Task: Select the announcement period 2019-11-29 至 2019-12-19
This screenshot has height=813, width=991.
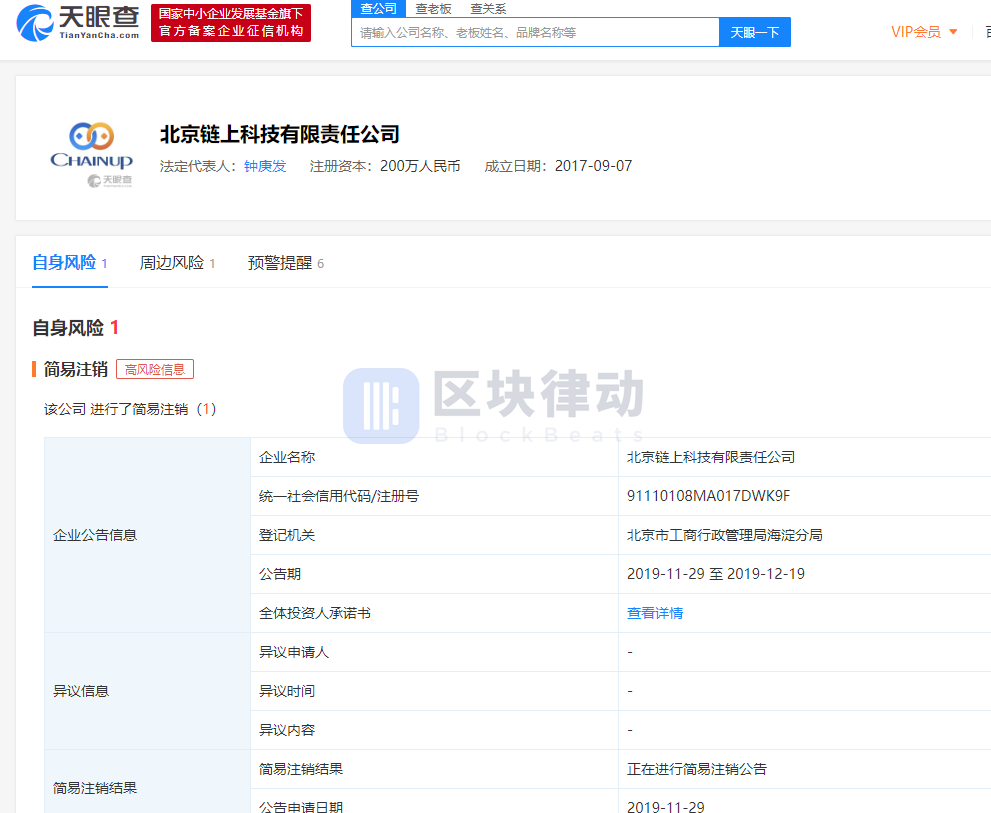Action: pyautogui.click(x=715, y=574)
